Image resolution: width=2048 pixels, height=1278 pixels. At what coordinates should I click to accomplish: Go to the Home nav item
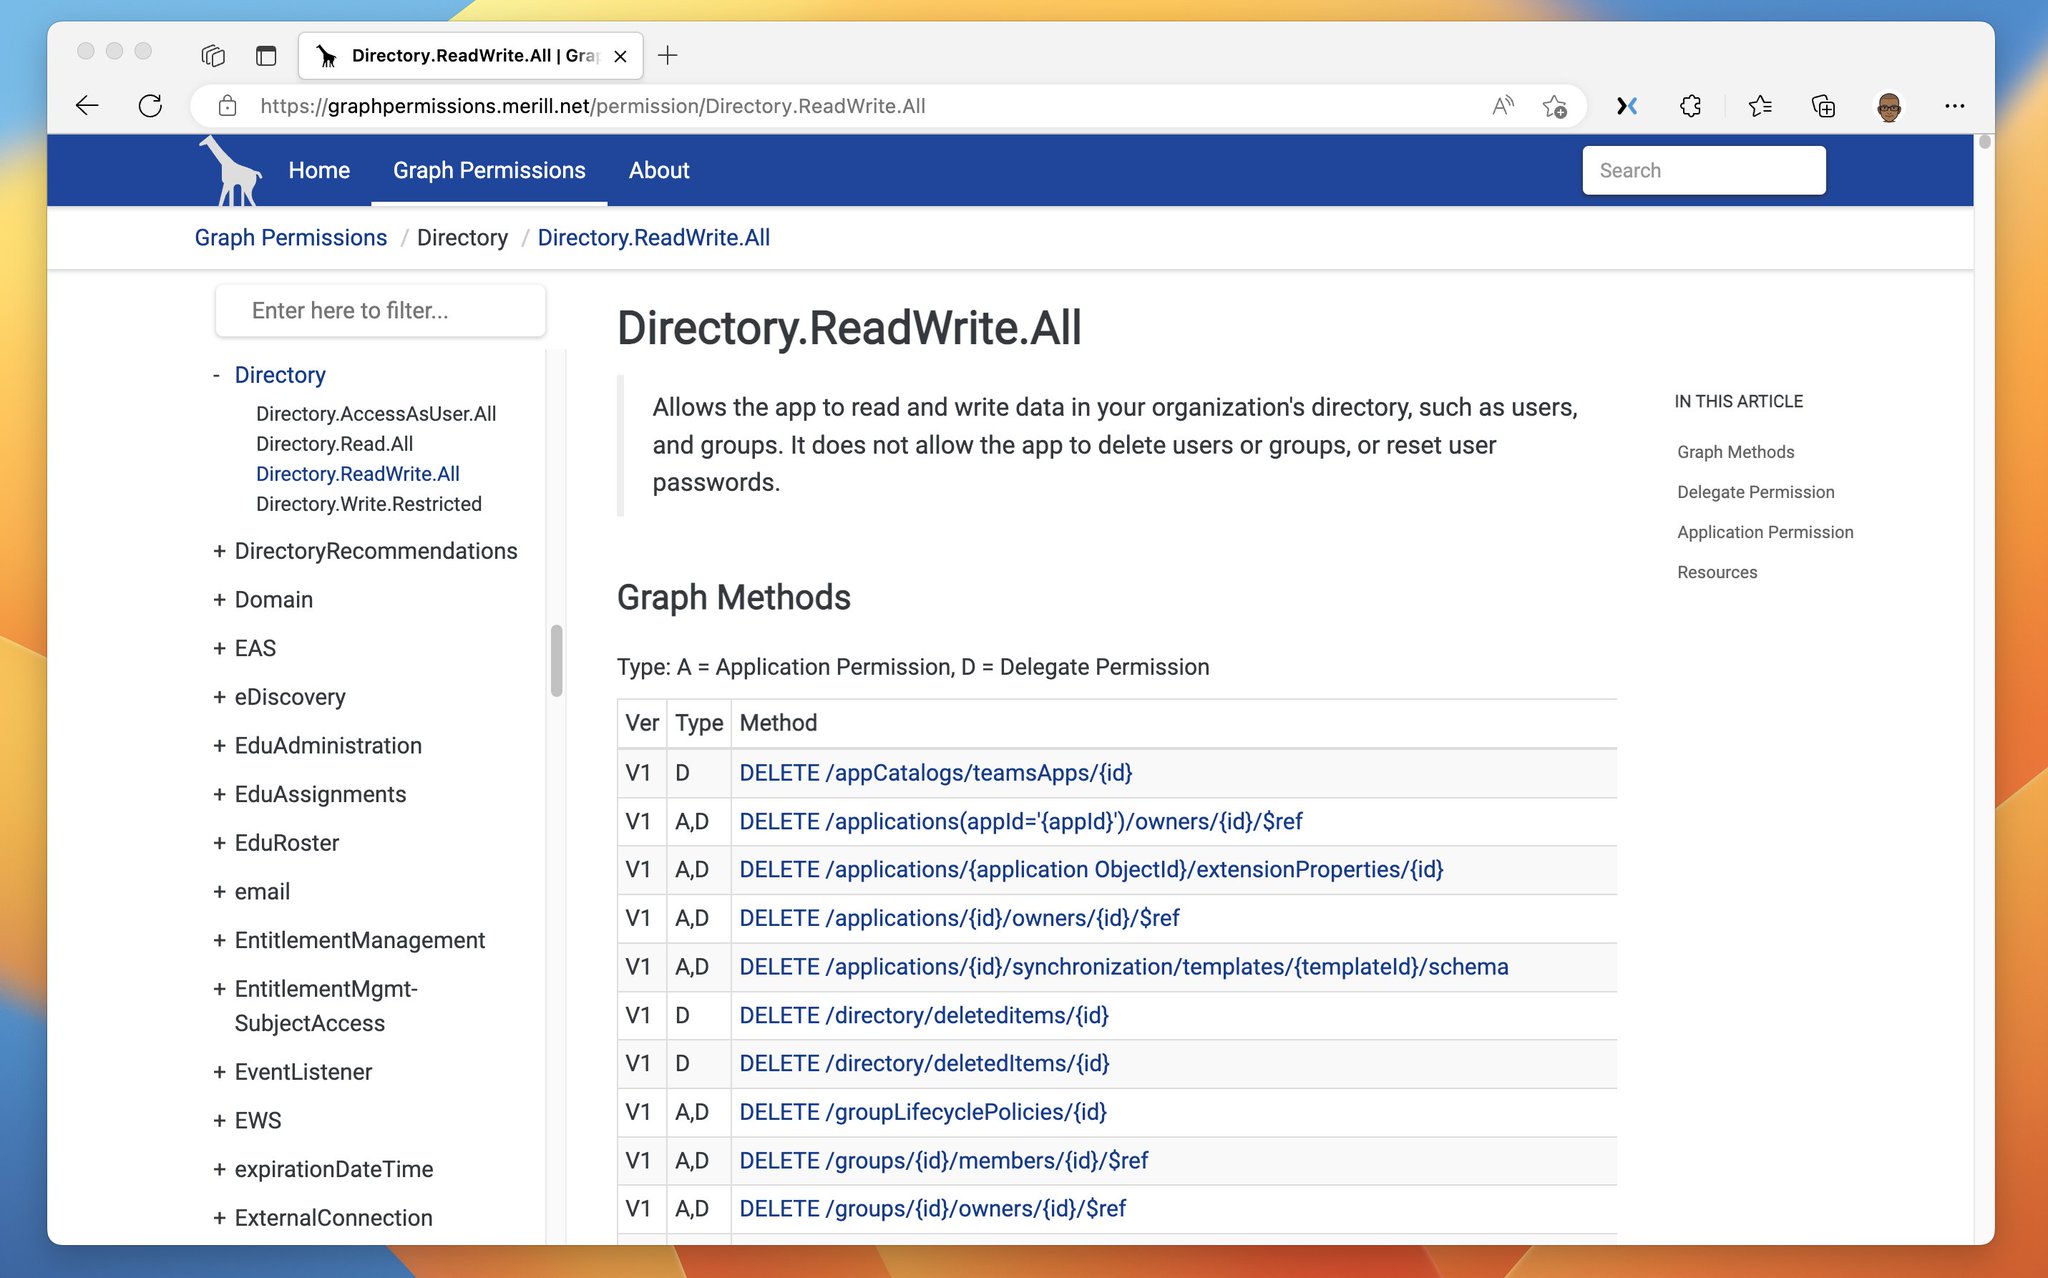319,170
